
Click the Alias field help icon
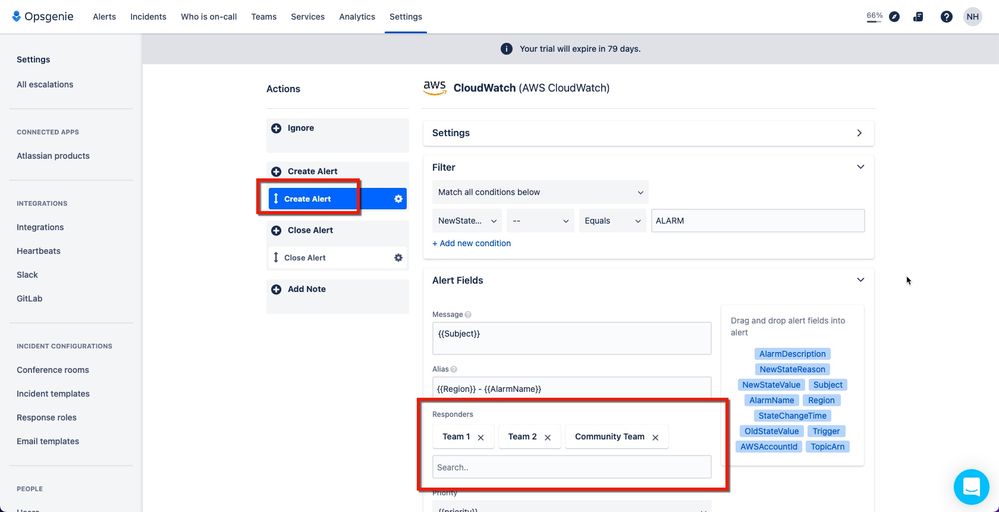(x=454, y=369)
